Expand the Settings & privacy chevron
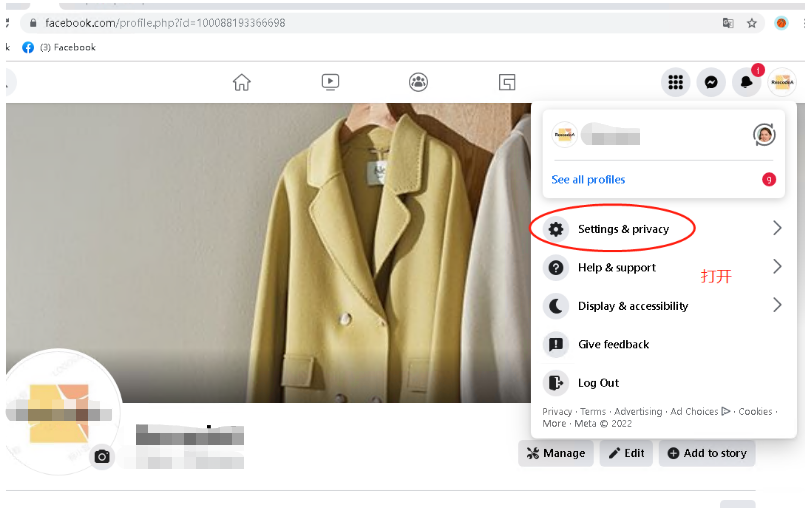The image size is (807, 517). tap(777, 229)
